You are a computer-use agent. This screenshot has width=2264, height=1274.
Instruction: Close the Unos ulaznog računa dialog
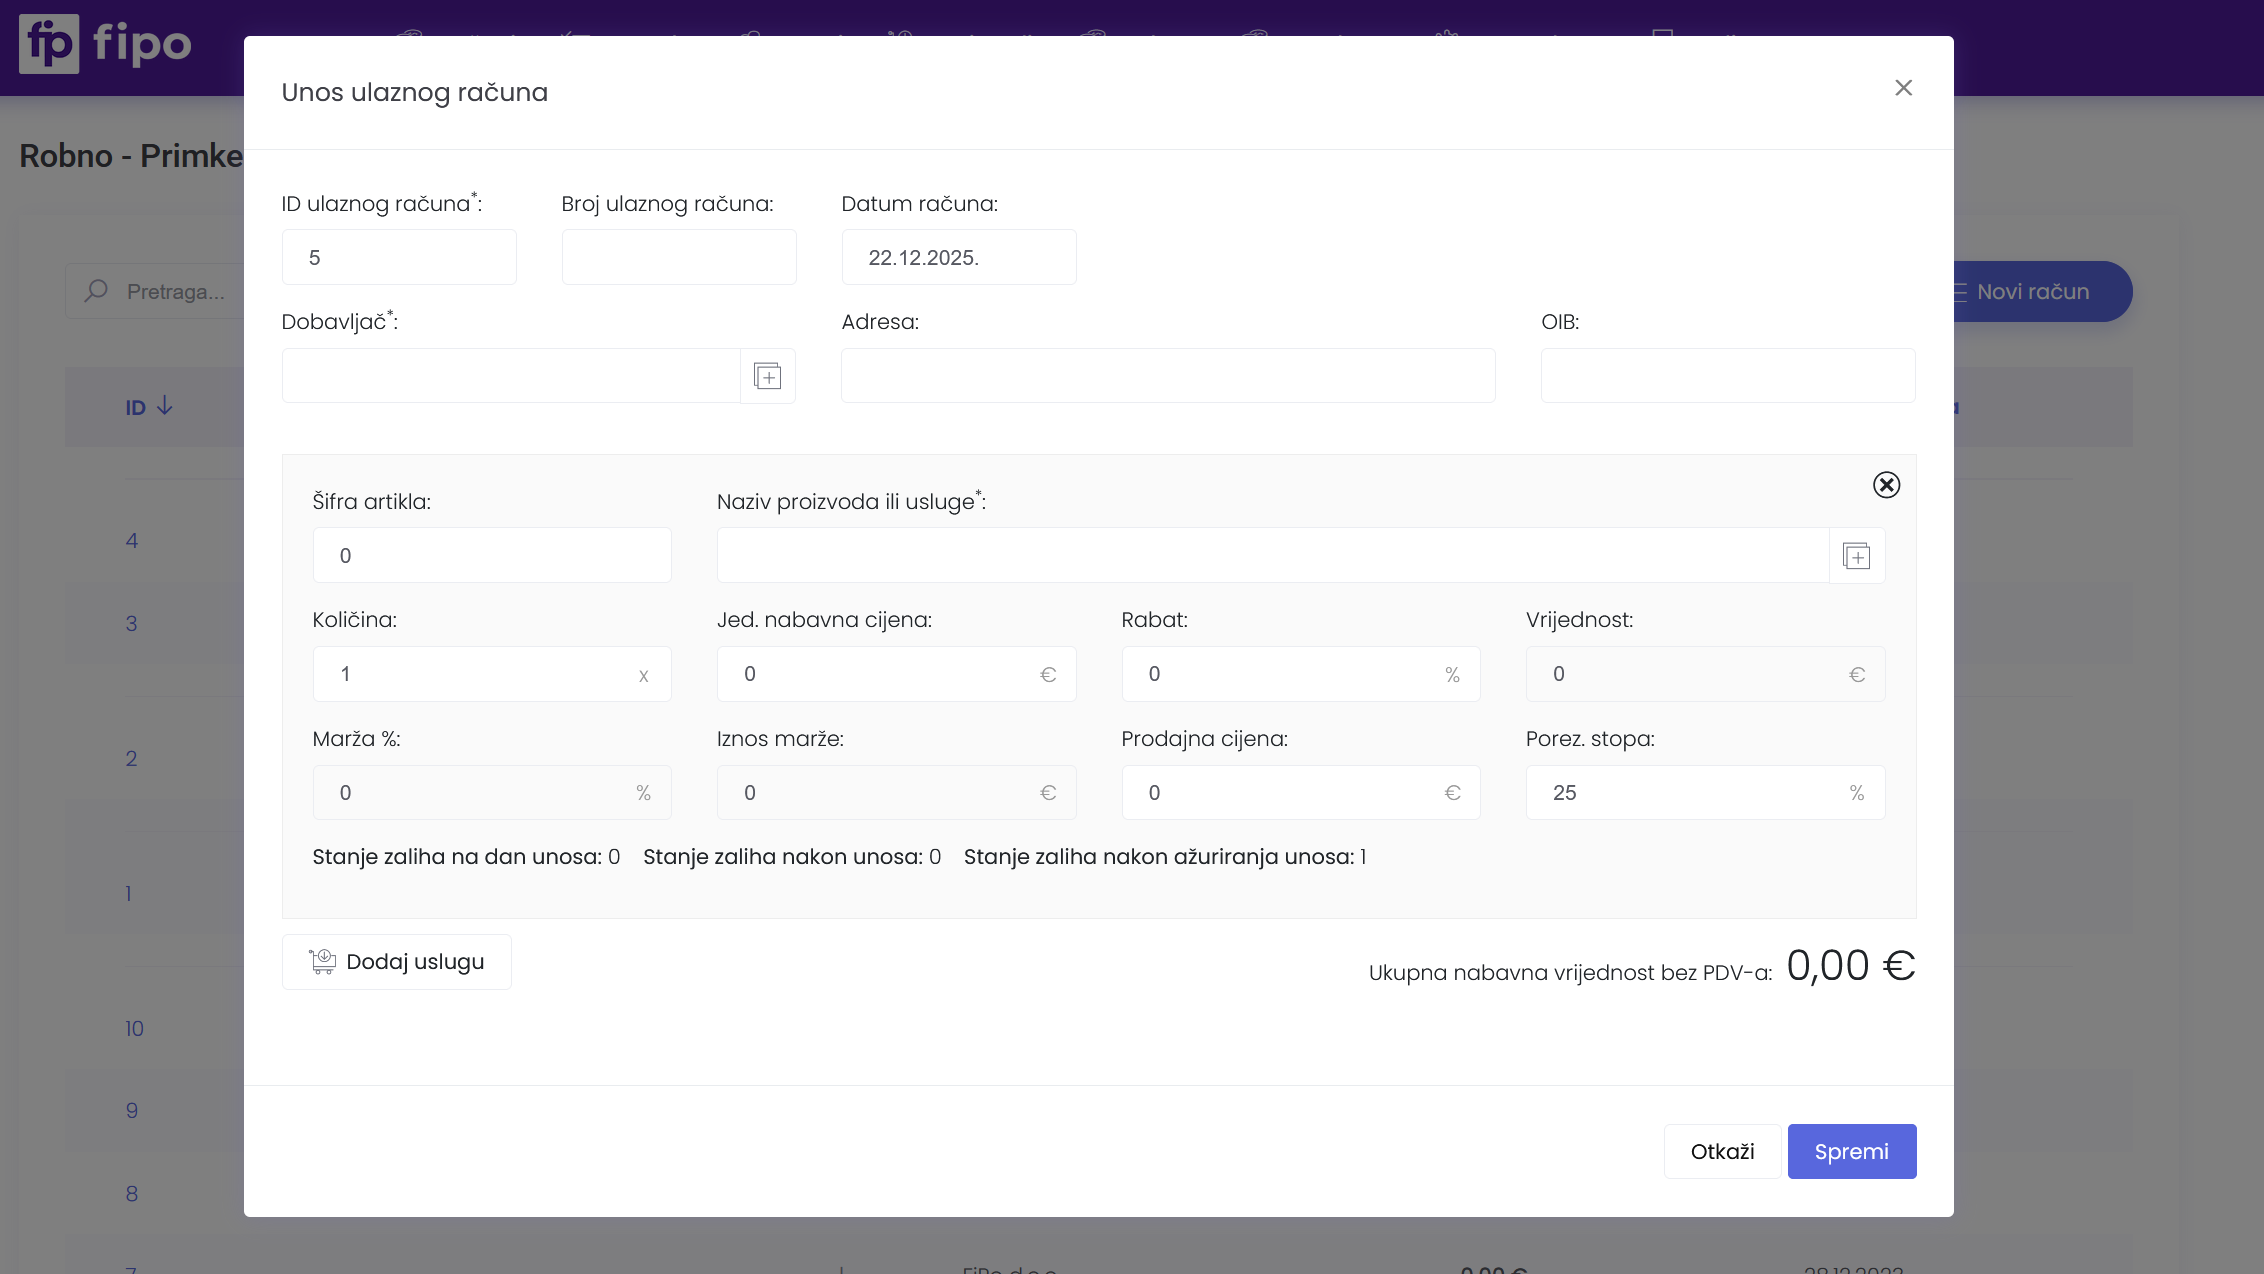point(1903,88)
